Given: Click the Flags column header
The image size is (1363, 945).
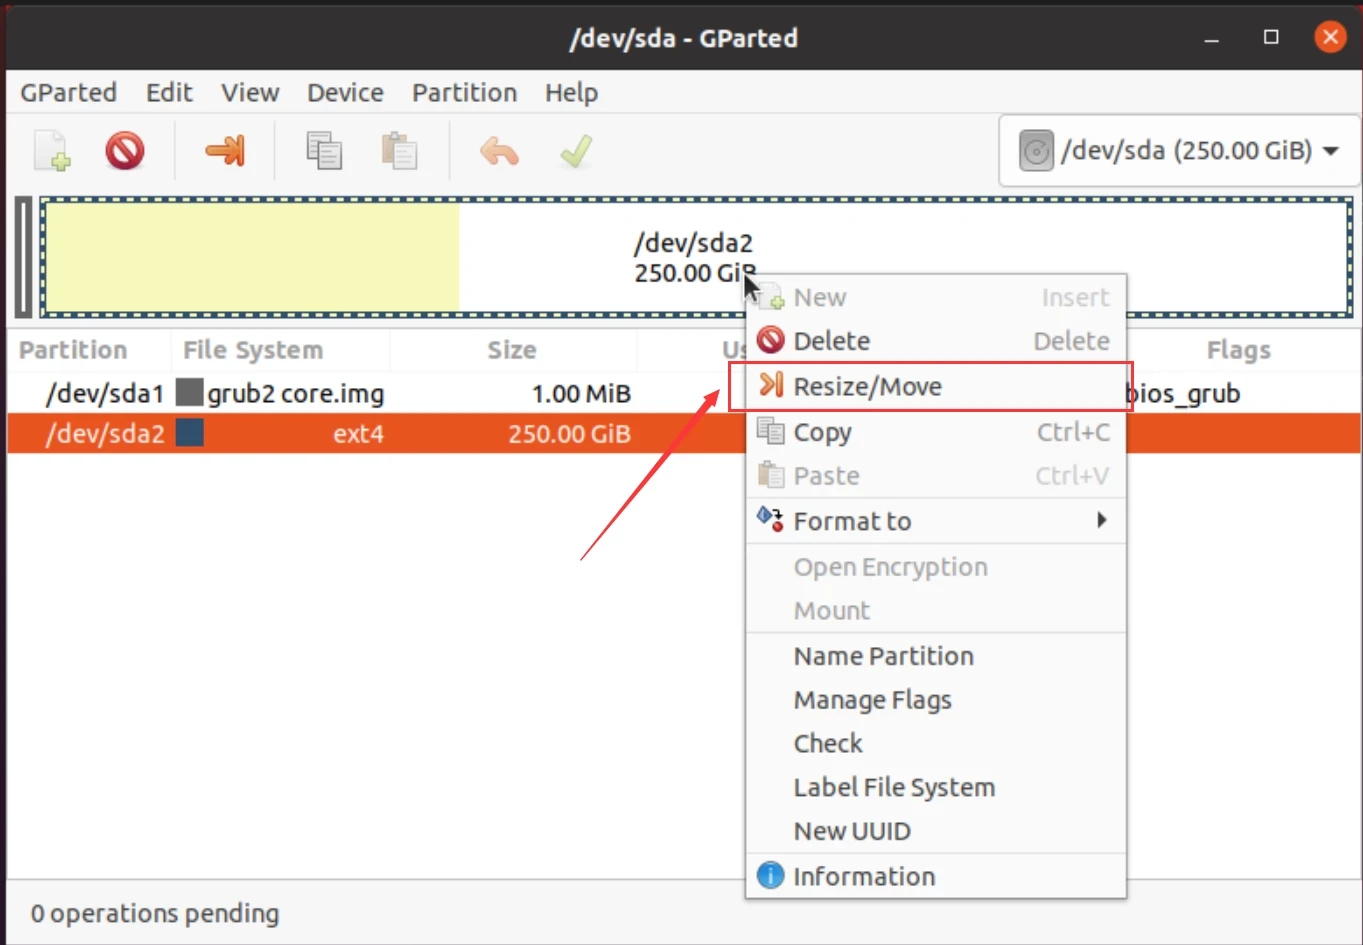Looking at the screenshot, I should coord(1238,350).
